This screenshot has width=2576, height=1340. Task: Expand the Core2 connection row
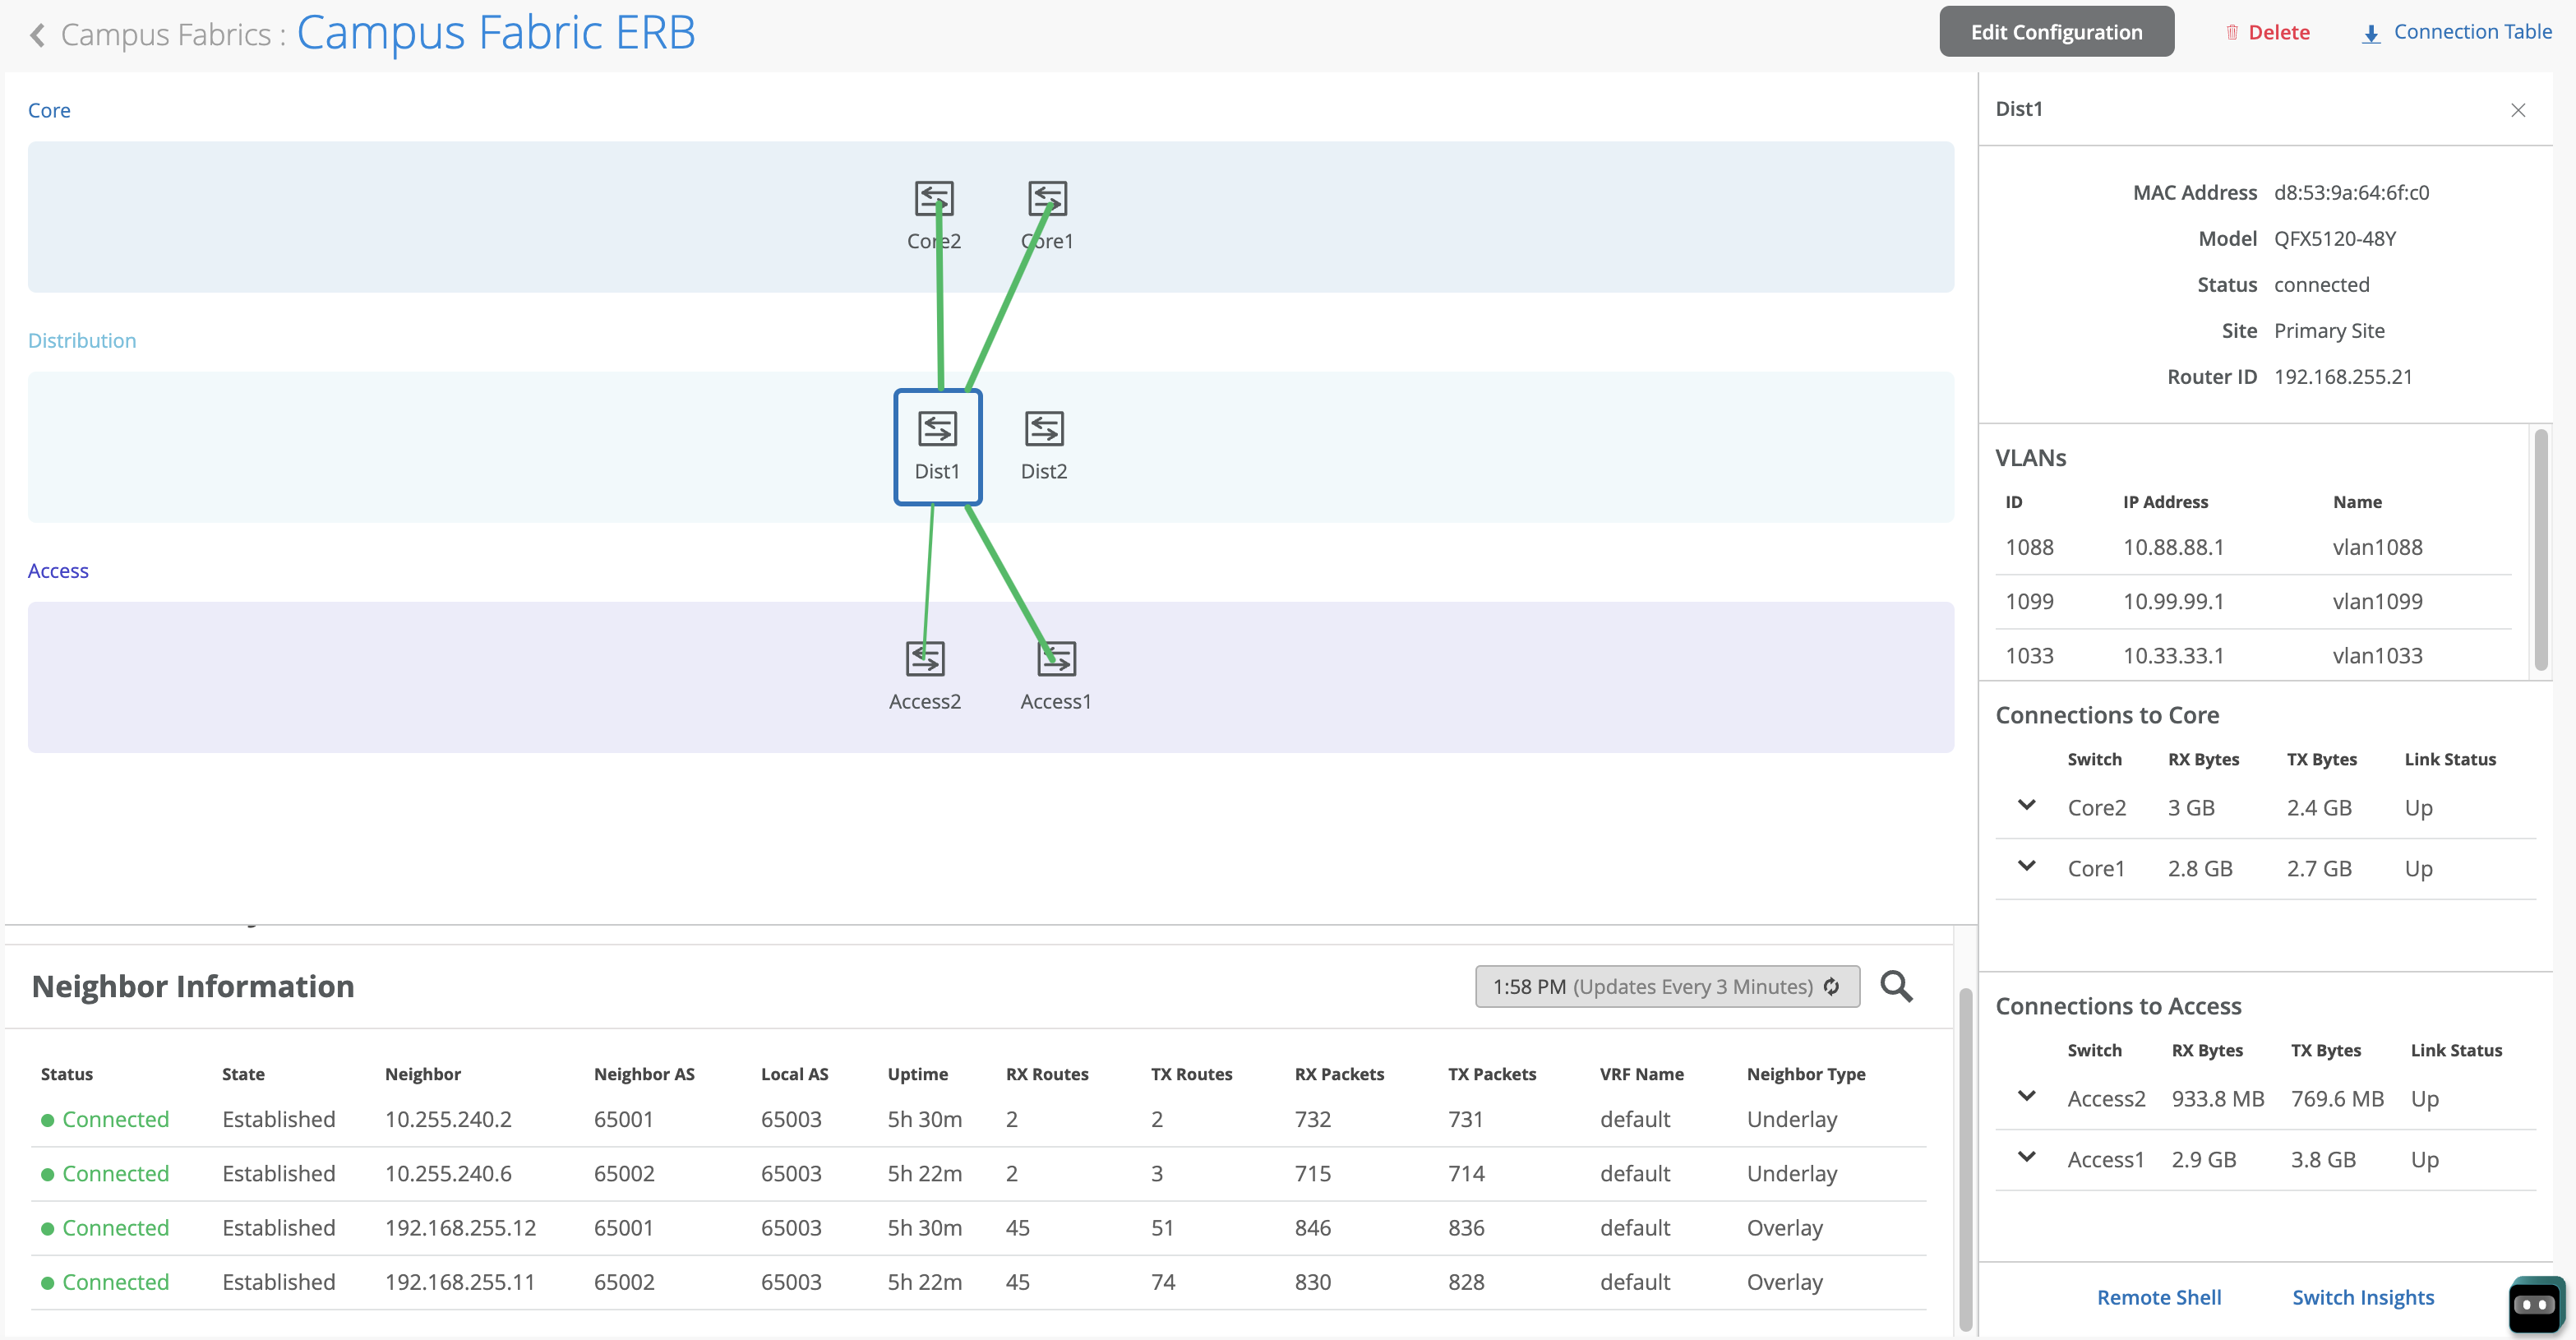2026,805
